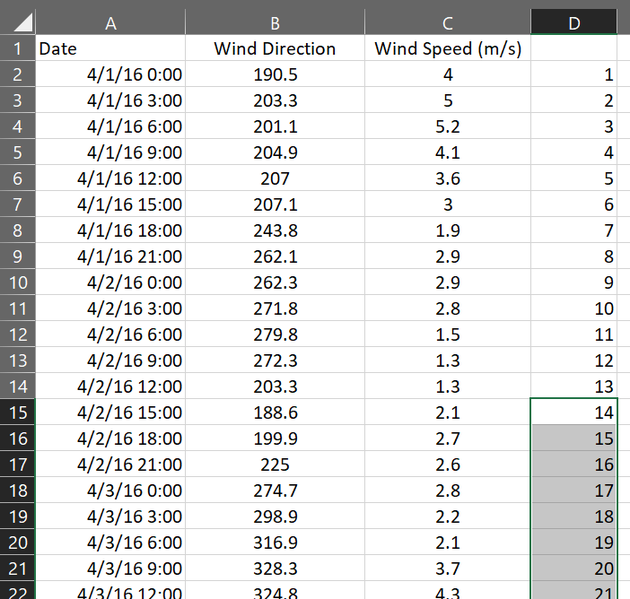The width and height of the screenshot is (630, 599).
Task: Click column D cell containing 7
Action: pyautogui.click(x=574, y=230)
